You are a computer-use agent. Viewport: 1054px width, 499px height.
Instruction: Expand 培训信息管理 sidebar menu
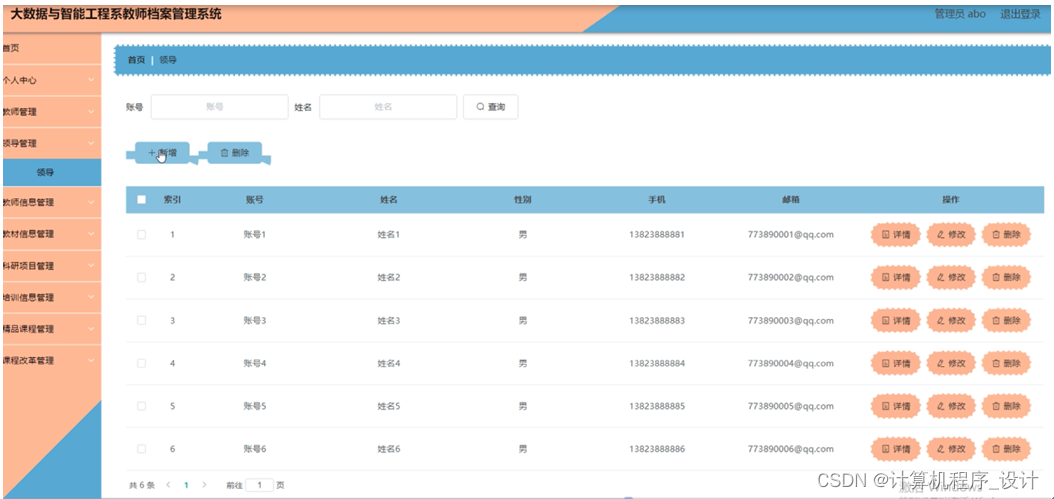[52, 297]
